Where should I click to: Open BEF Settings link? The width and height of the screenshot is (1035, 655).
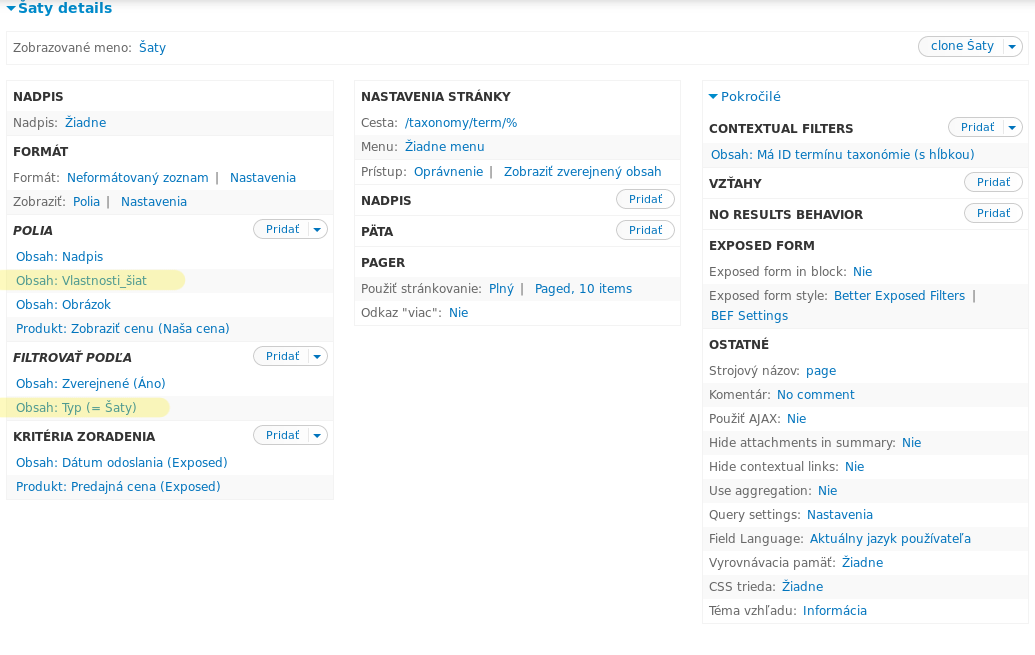[x=749, y=316]
